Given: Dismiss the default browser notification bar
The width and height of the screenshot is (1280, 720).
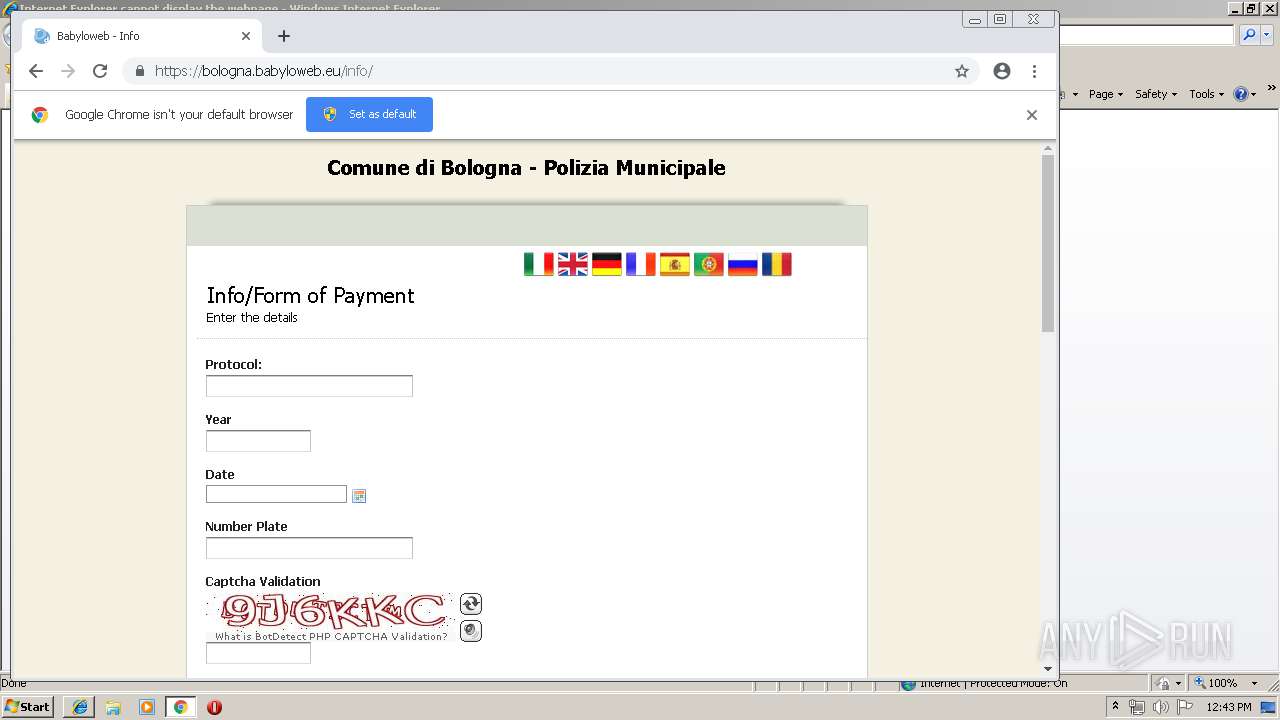Looking at the screenshot, I should [x=1032, y=115].
